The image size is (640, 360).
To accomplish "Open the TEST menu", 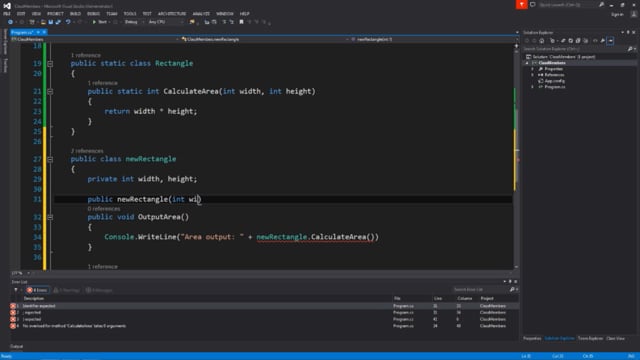I will tap(147, 13).
